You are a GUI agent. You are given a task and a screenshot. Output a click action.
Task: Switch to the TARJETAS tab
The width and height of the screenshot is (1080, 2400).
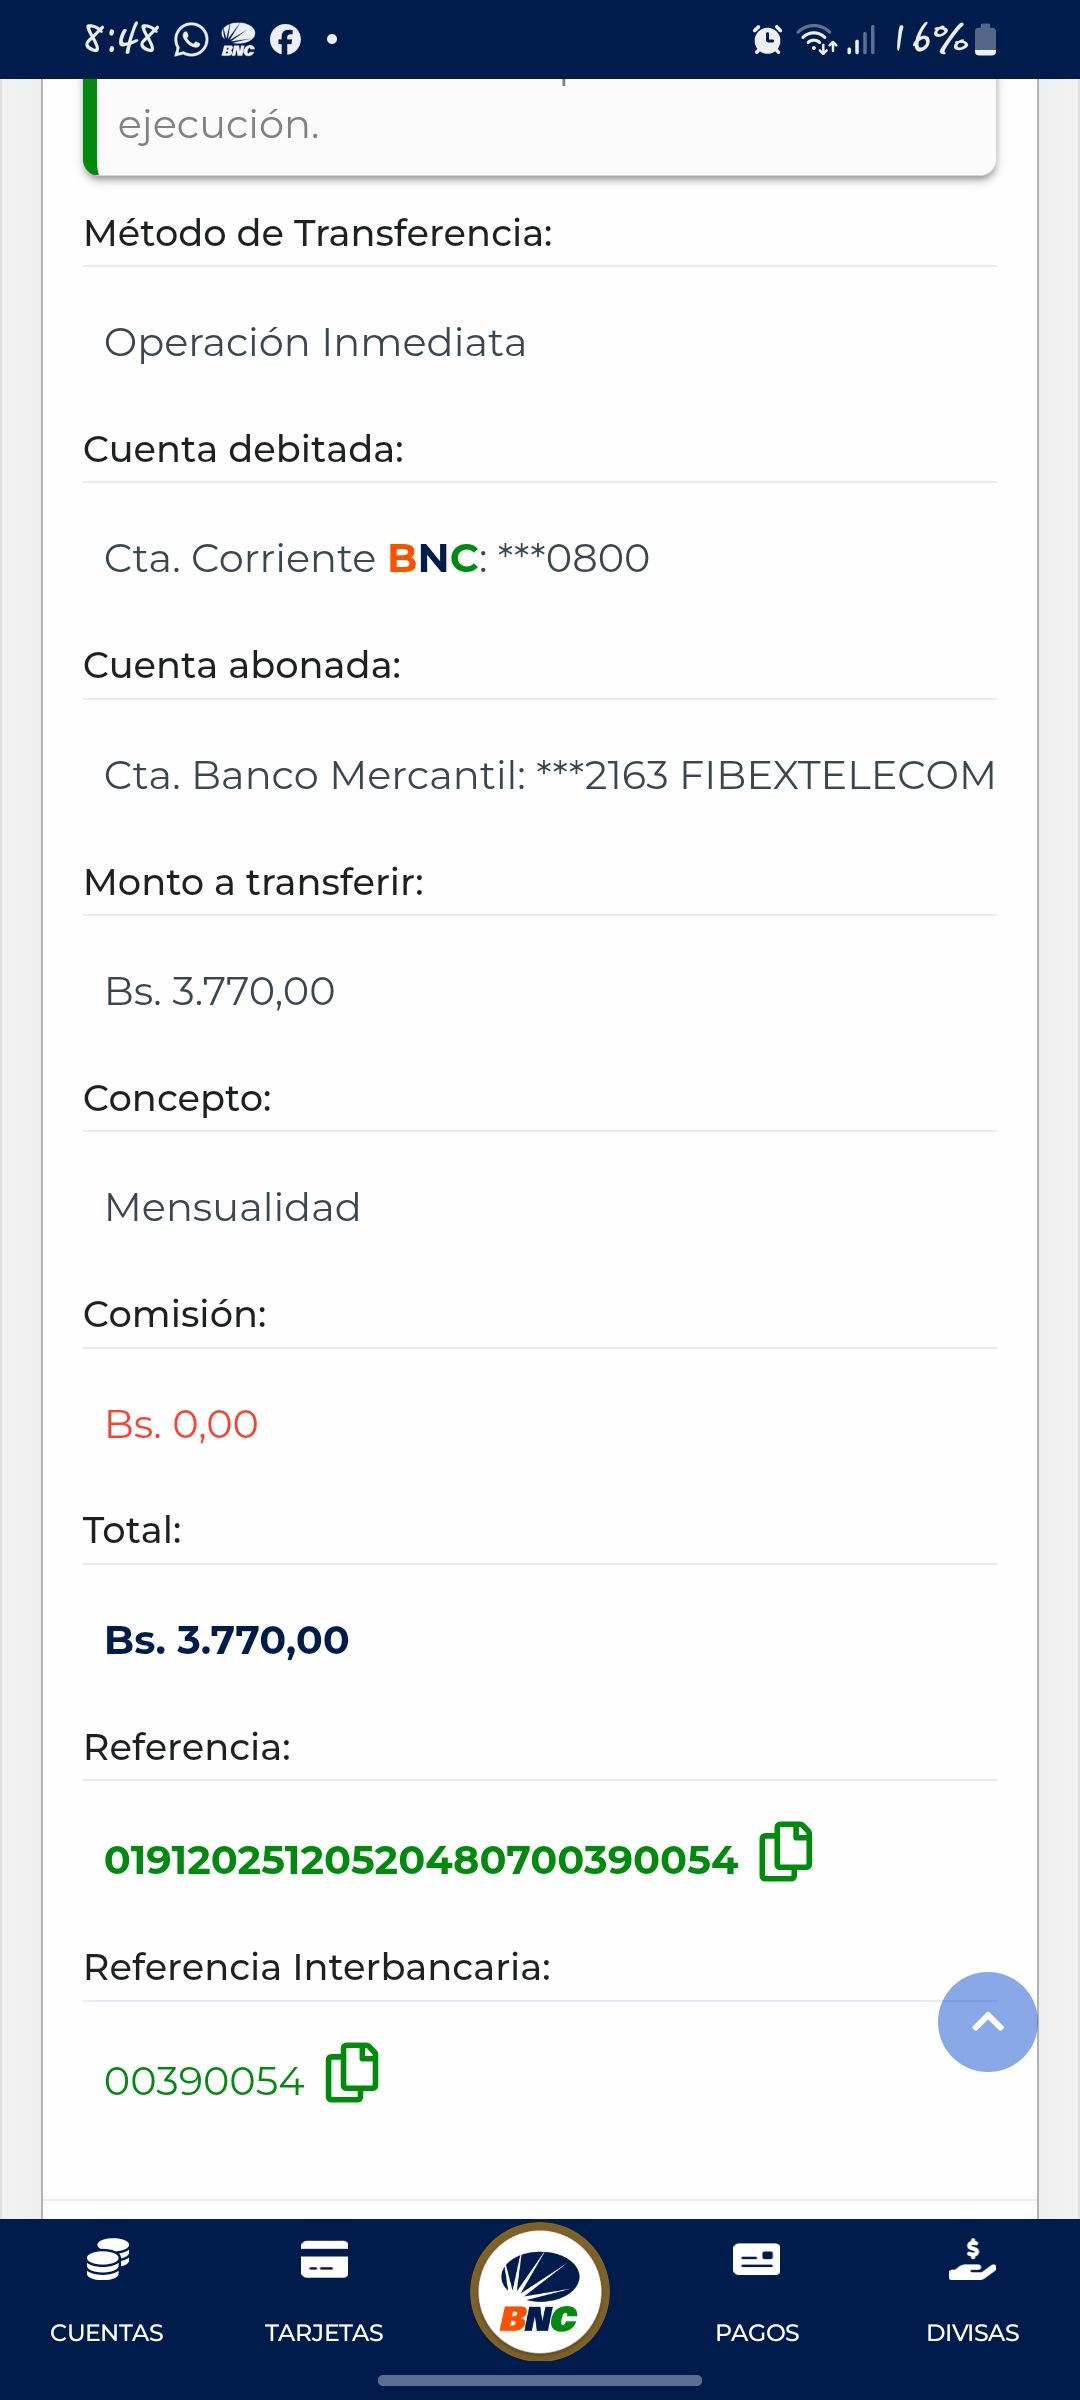[x=324, y=2332]
